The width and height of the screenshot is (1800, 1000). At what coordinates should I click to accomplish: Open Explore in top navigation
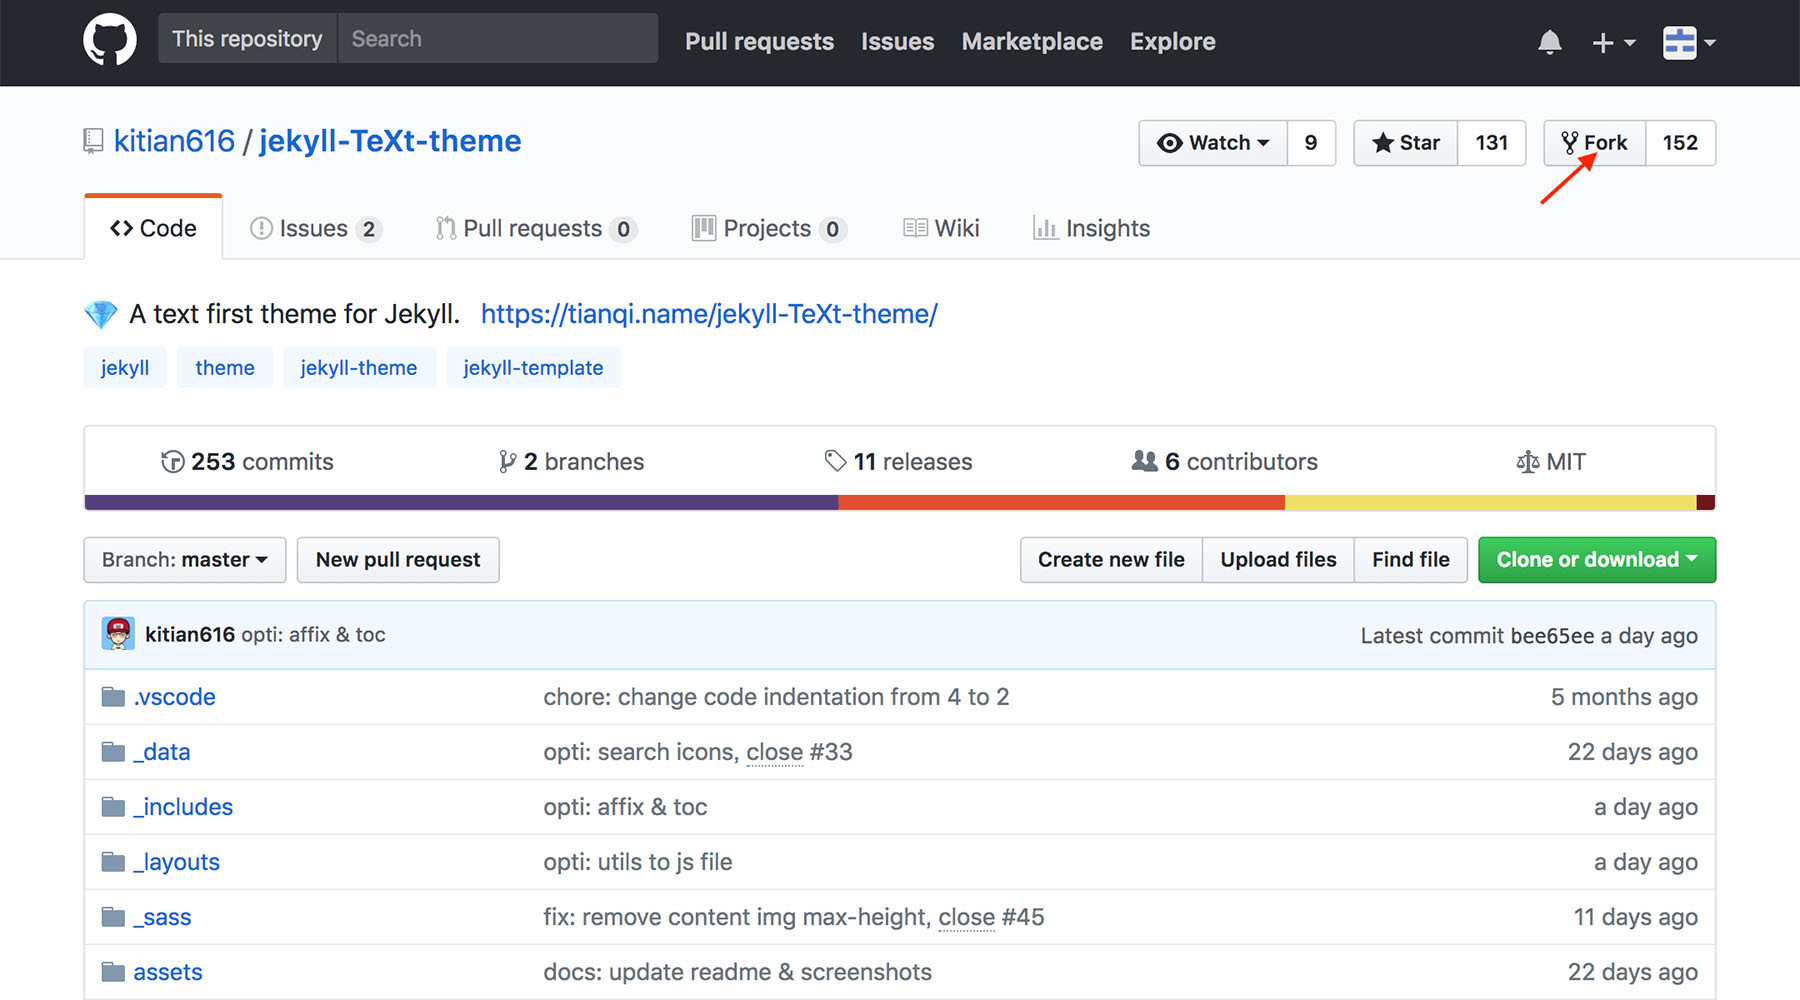point(1173,41)
